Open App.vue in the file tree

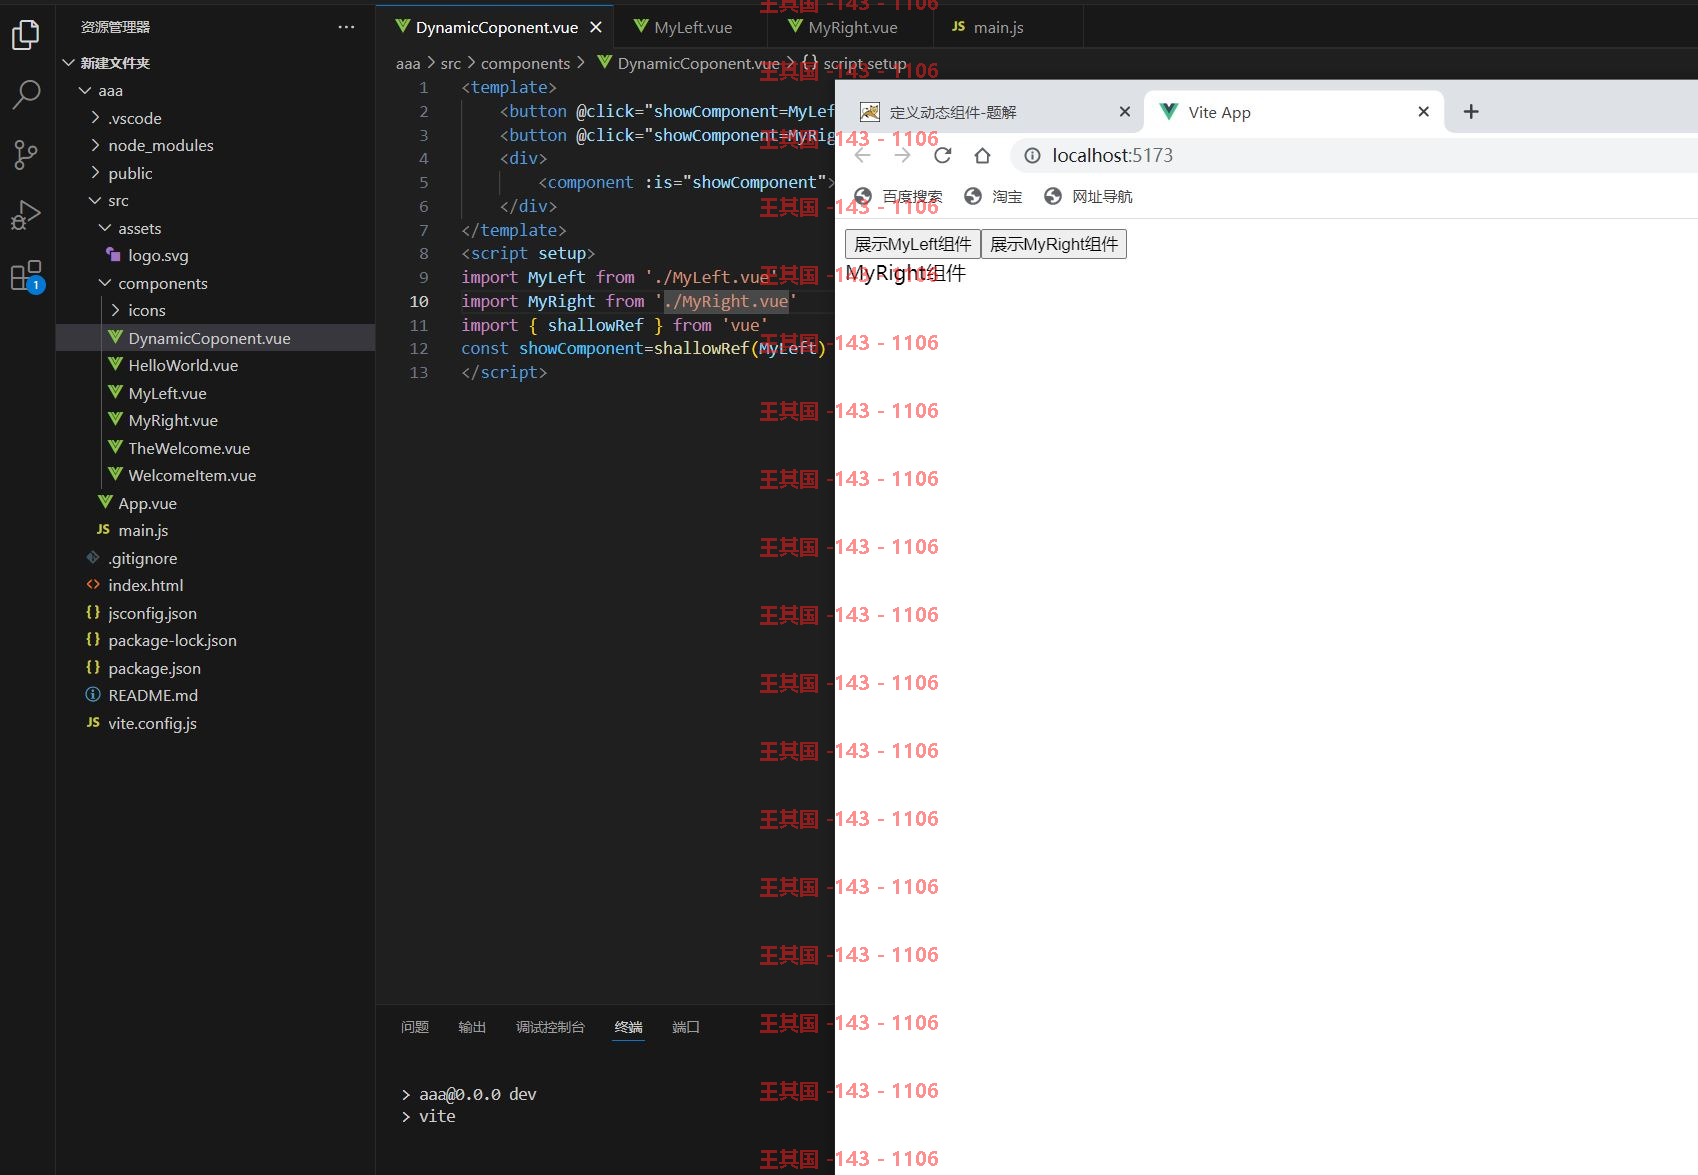[x=215, y=503]
